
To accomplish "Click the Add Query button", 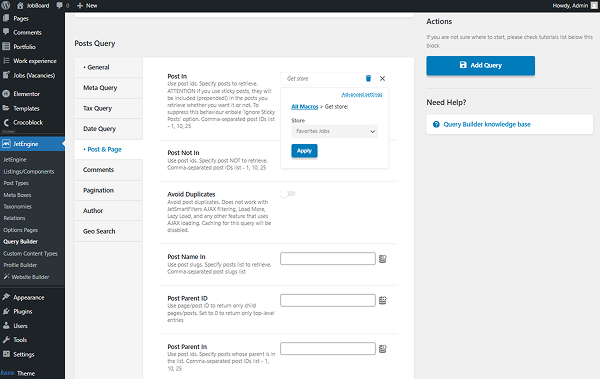I will 481,65.
